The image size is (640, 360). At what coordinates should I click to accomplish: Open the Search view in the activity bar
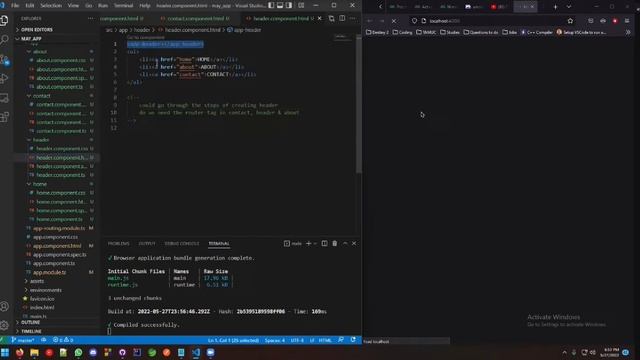pos(4,40)
